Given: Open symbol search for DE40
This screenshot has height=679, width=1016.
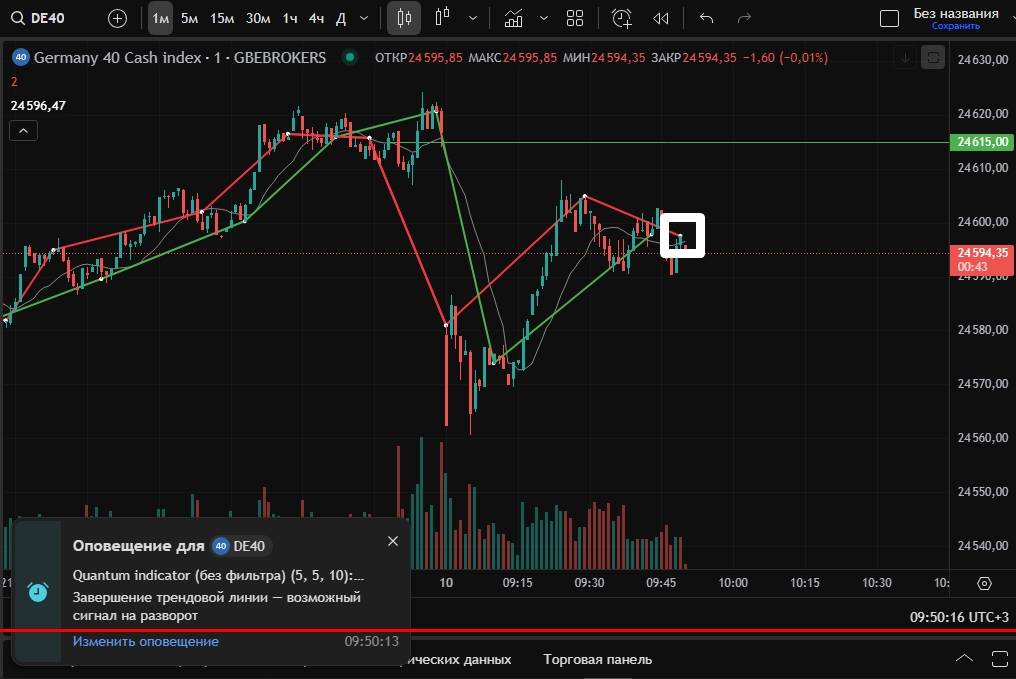Looking at the screenshot, I should pos(38,18).
